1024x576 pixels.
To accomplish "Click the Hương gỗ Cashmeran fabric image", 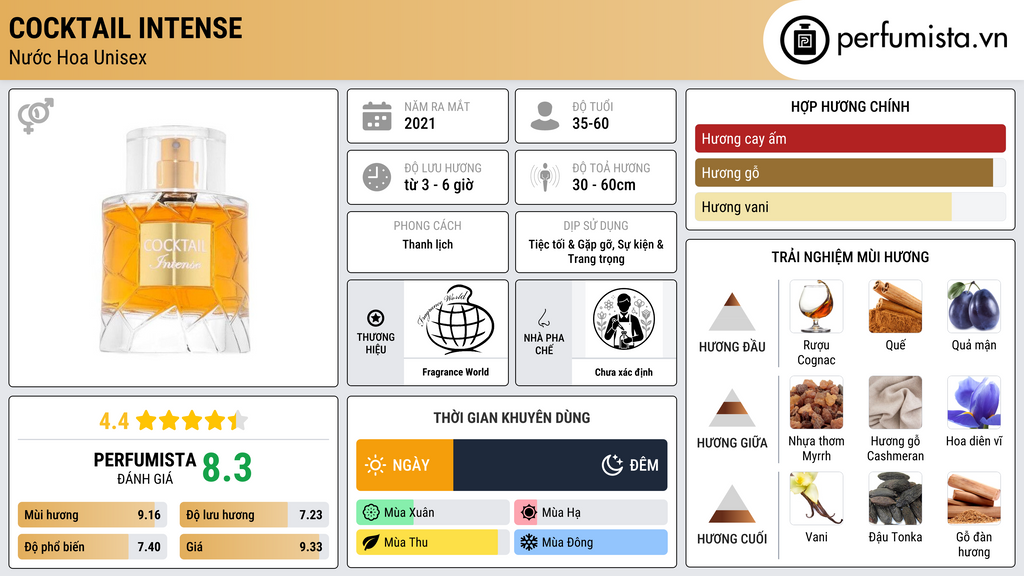I will [x=895, y=403].
